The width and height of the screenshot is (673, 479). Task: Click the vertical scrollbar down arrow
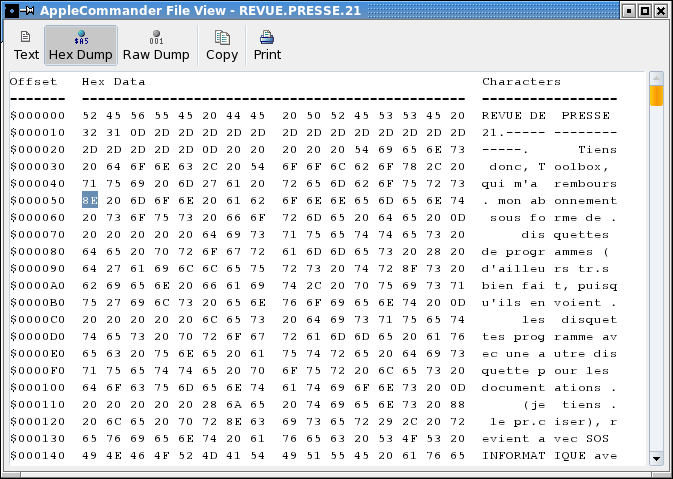pos(656,459)
